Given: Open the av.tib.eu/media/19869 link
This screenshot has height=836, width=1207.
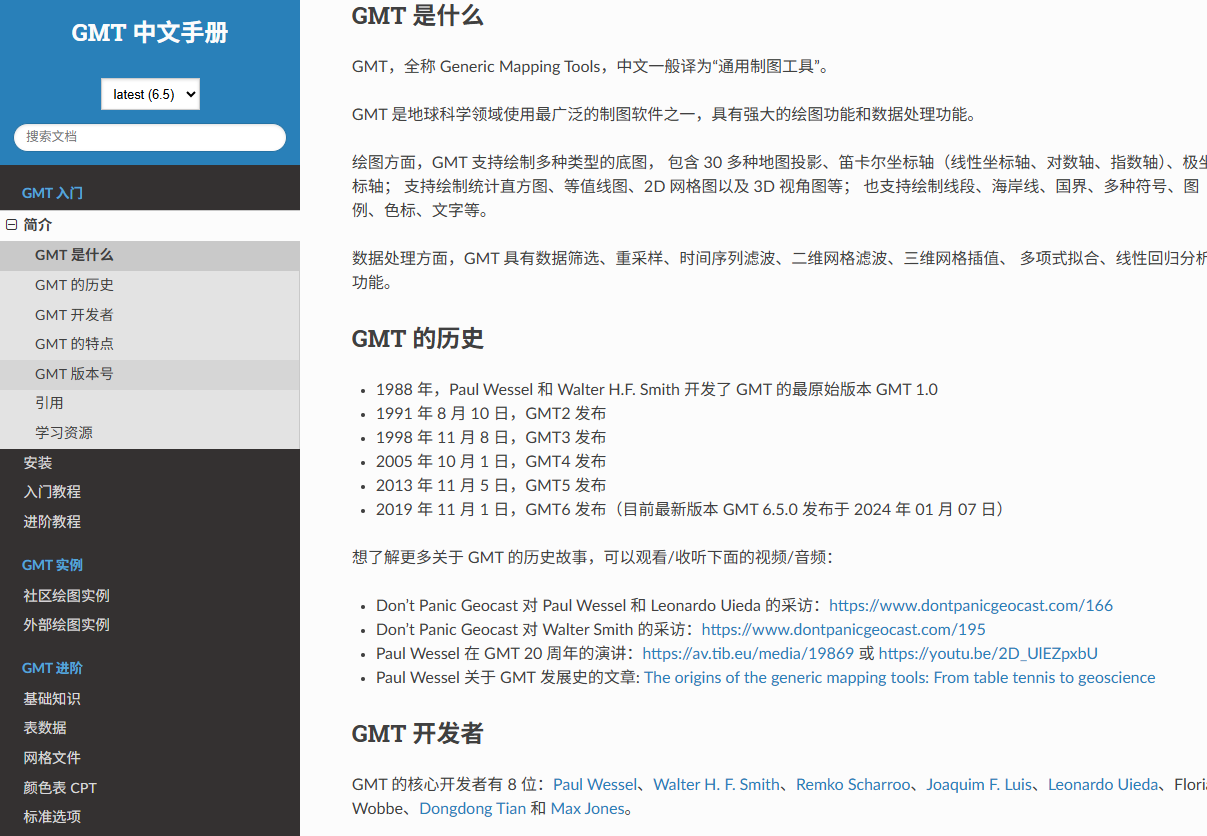Looking at the screenshot, I should [748, 653].
